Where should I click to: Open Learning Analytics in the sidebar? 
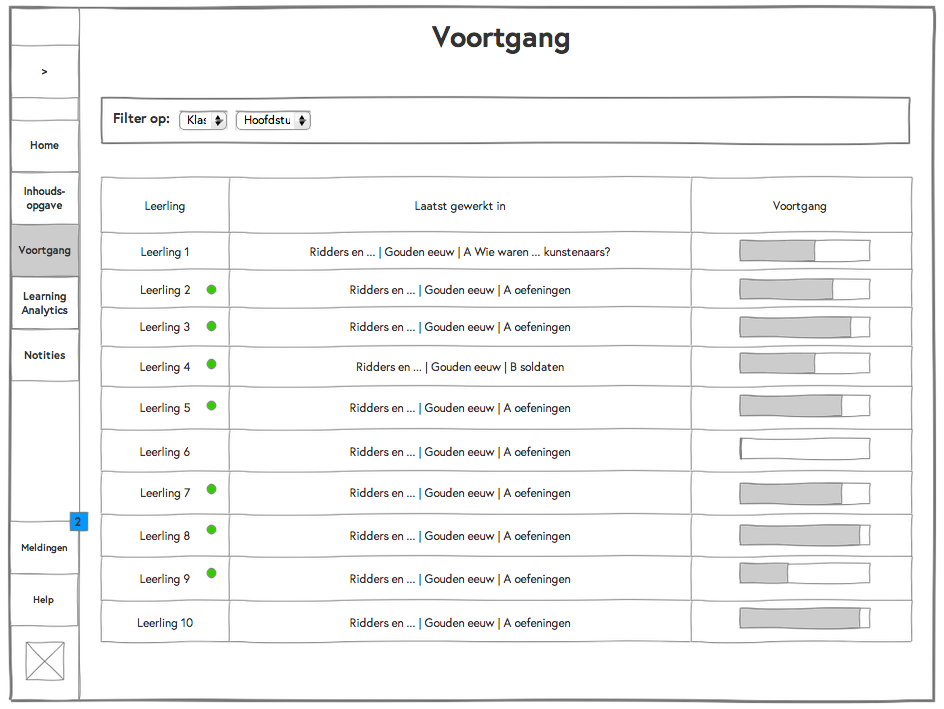(x=45, y=303)
